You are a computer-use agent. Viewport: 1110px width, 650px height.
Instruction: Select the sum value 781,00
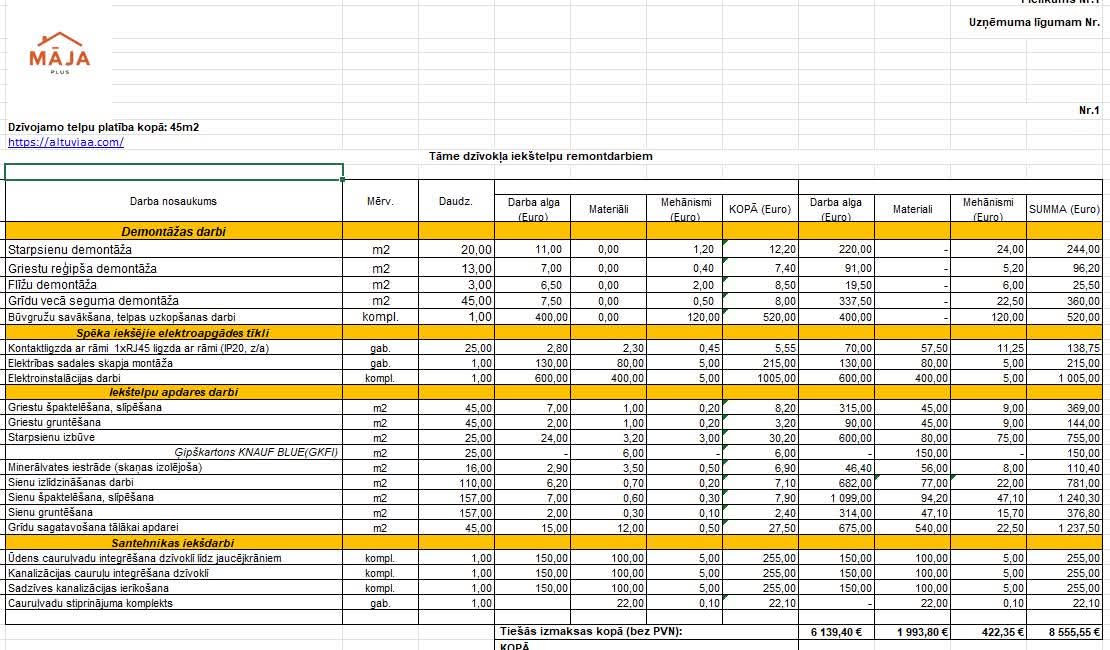pos(1064,483)
